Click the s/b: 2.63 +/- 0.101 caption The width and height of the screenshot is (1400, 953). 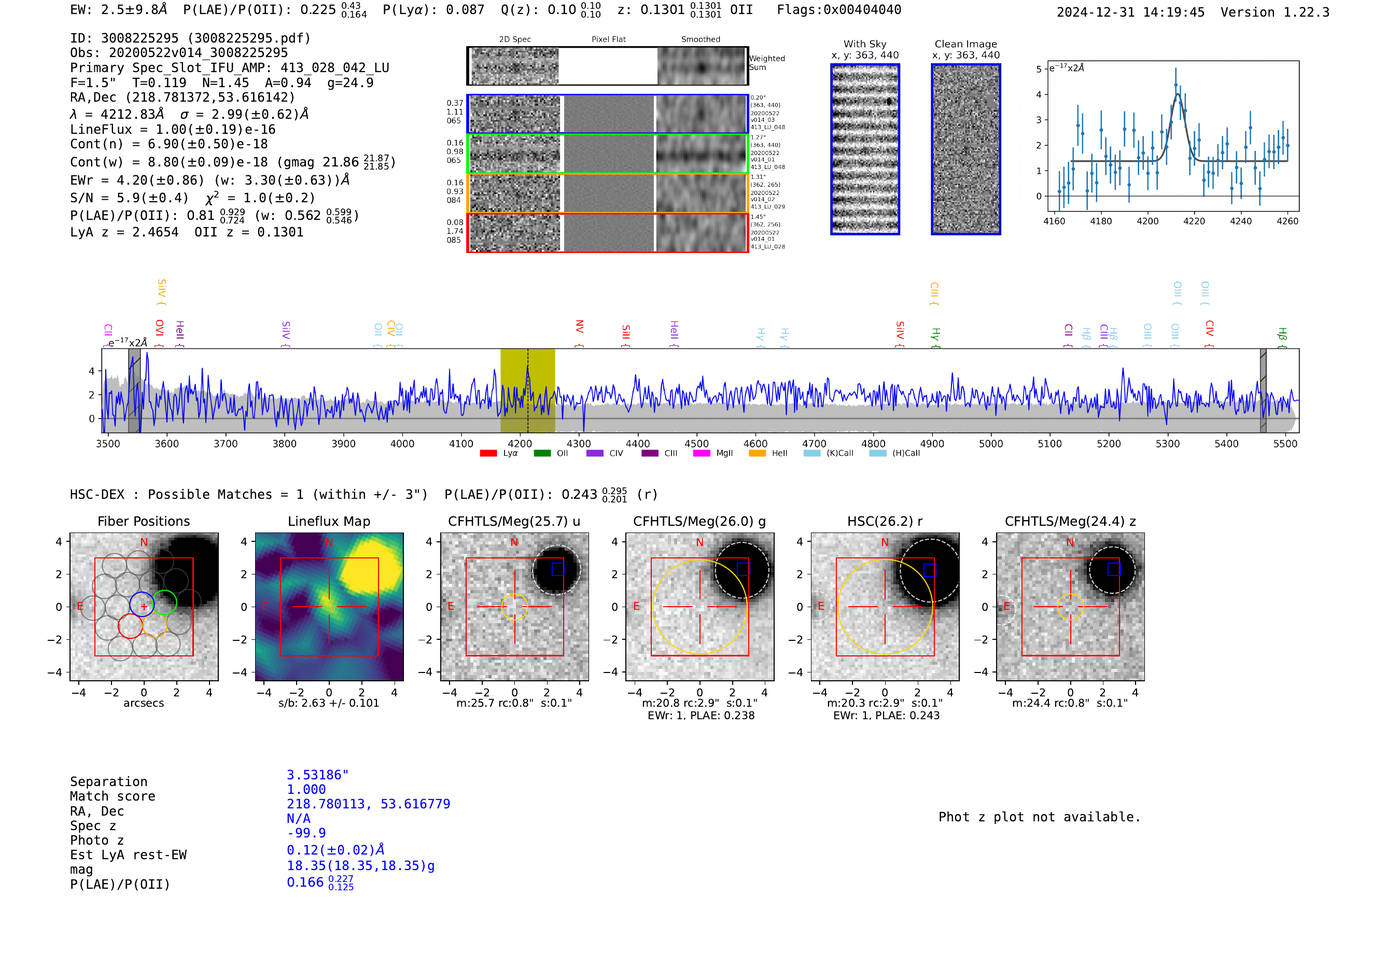tap(329, 703)
